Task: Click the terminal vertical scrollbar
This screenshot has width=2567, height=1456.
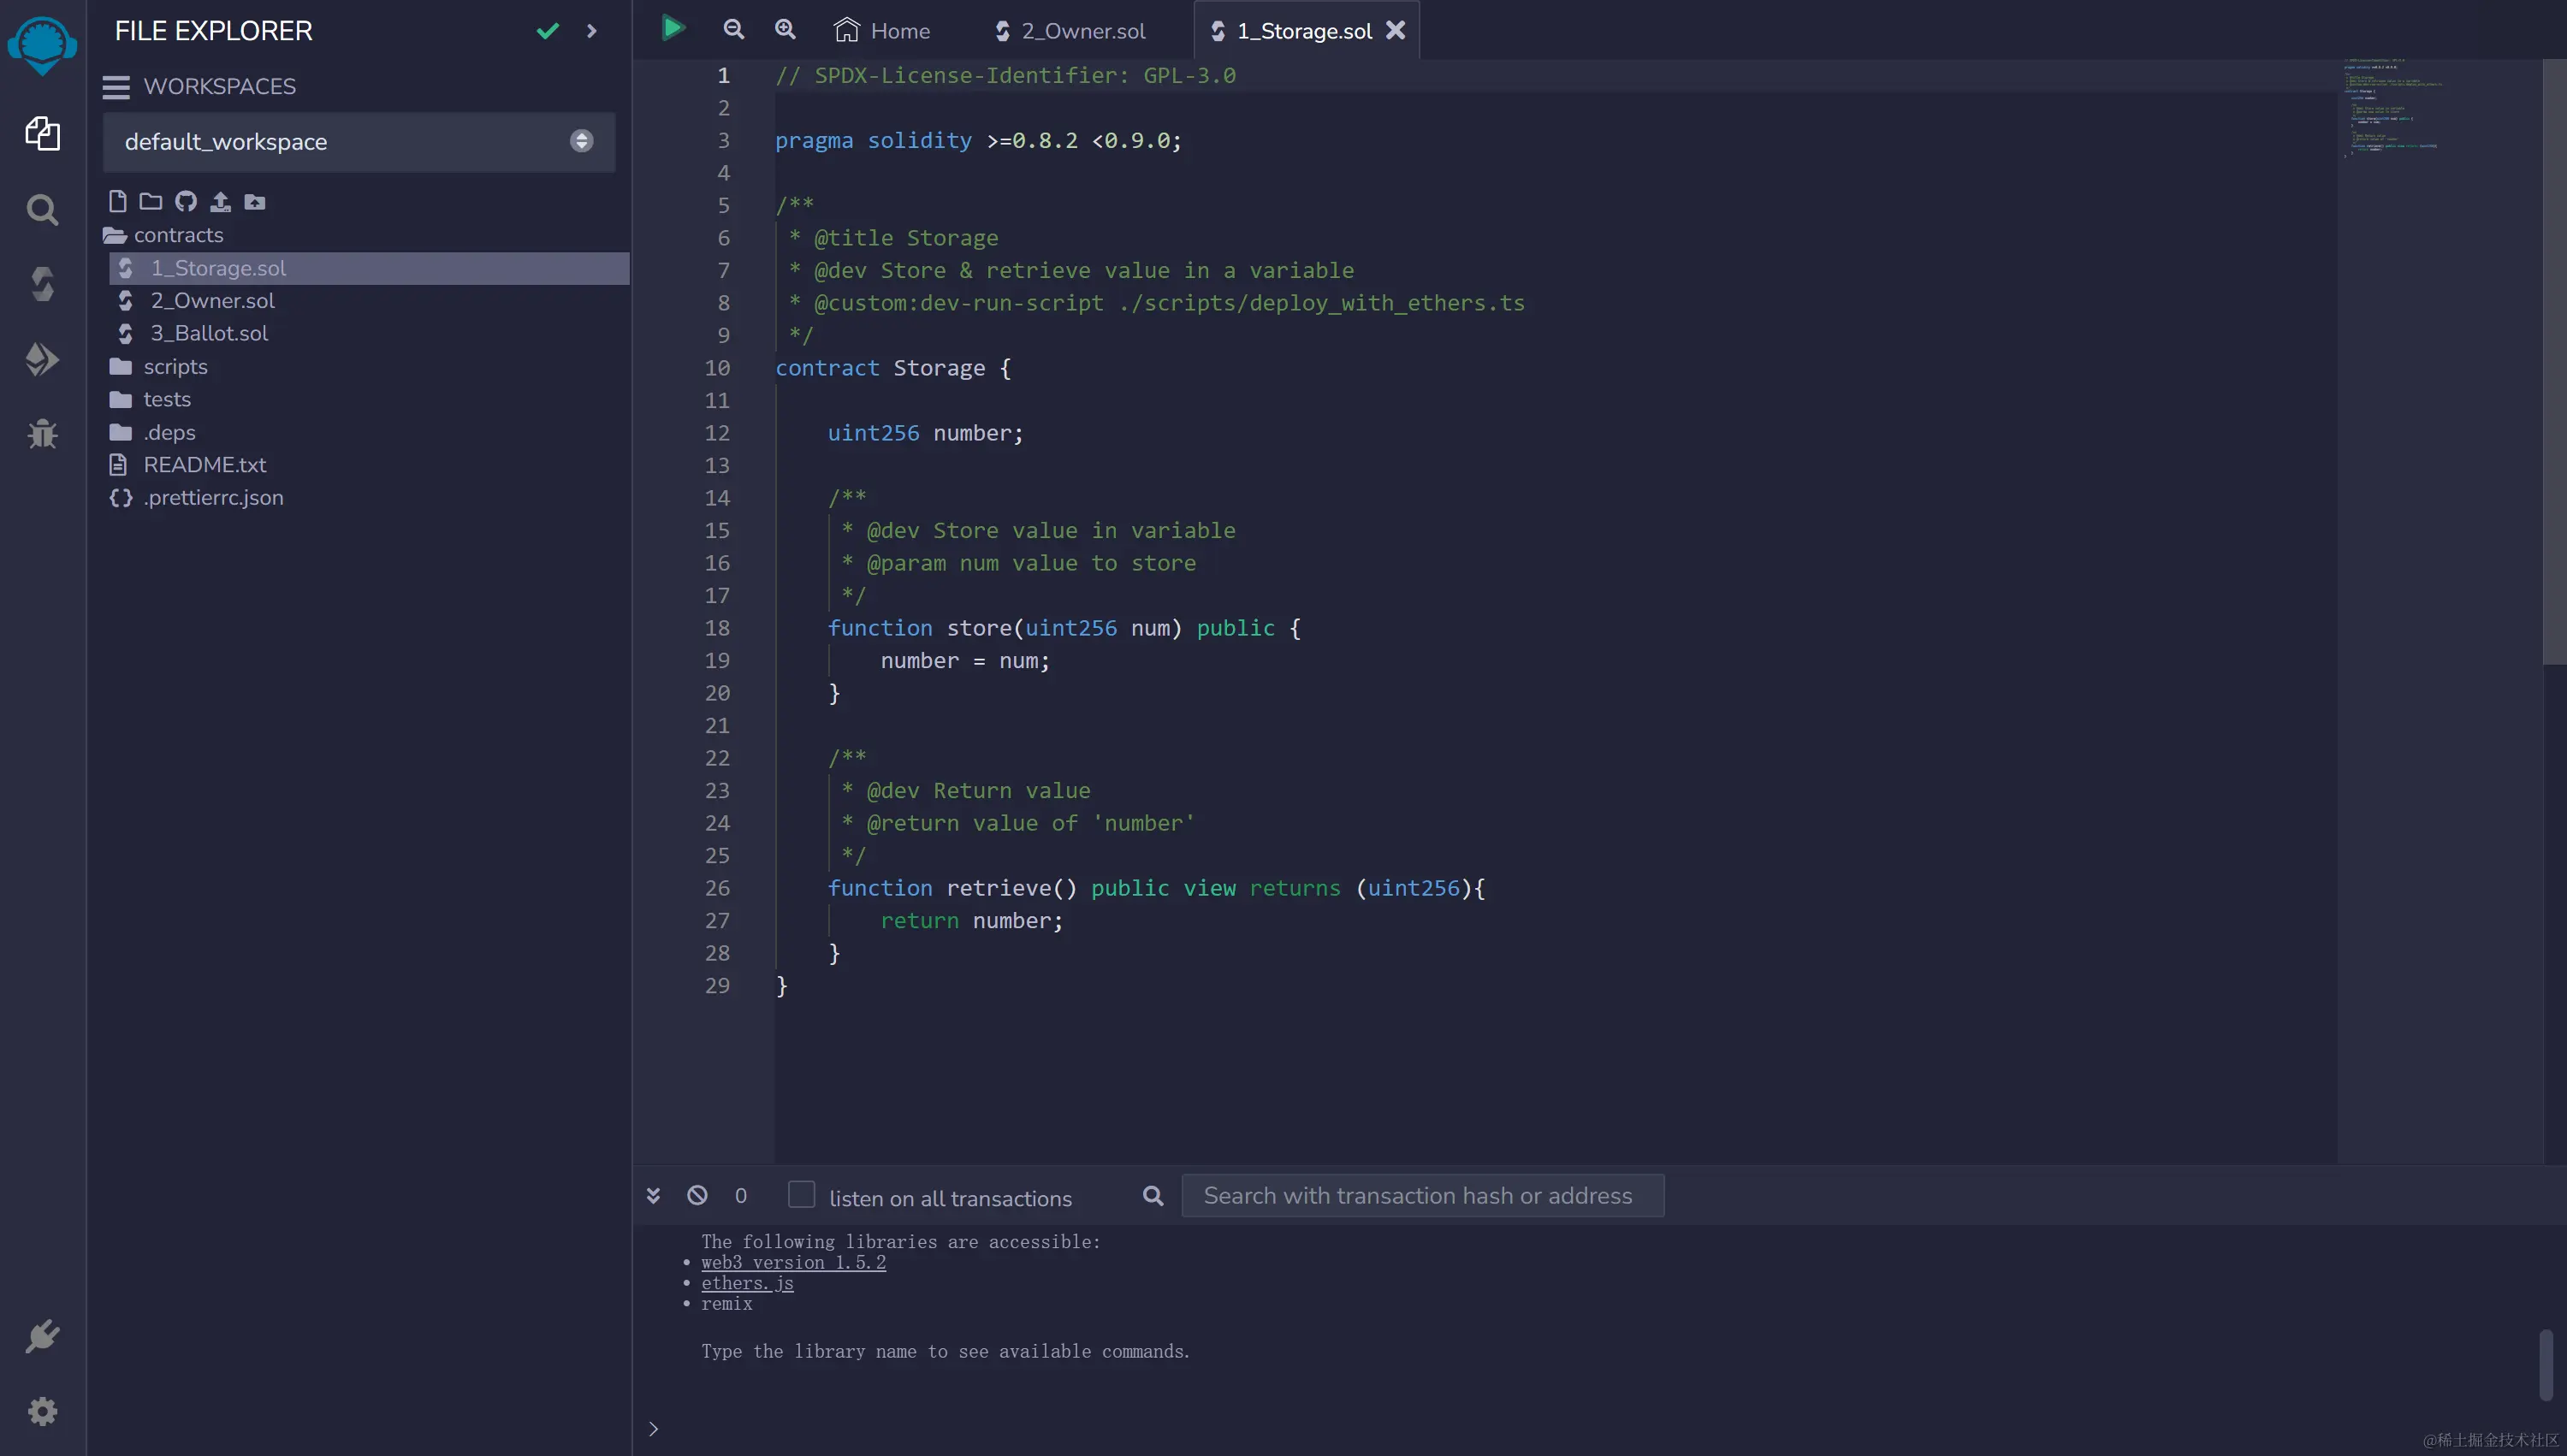Action: [2545, 1365]
